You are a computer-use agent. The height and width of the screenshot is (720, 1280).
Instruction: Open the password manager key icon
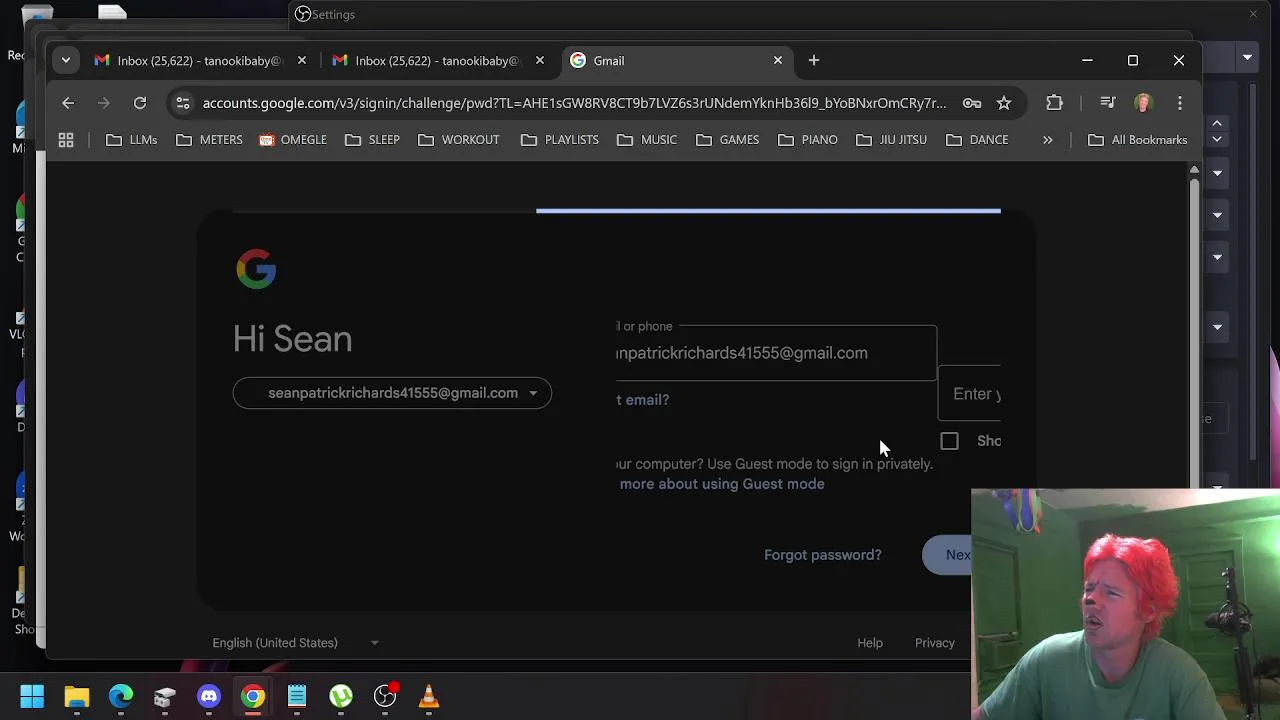[971, 103]
